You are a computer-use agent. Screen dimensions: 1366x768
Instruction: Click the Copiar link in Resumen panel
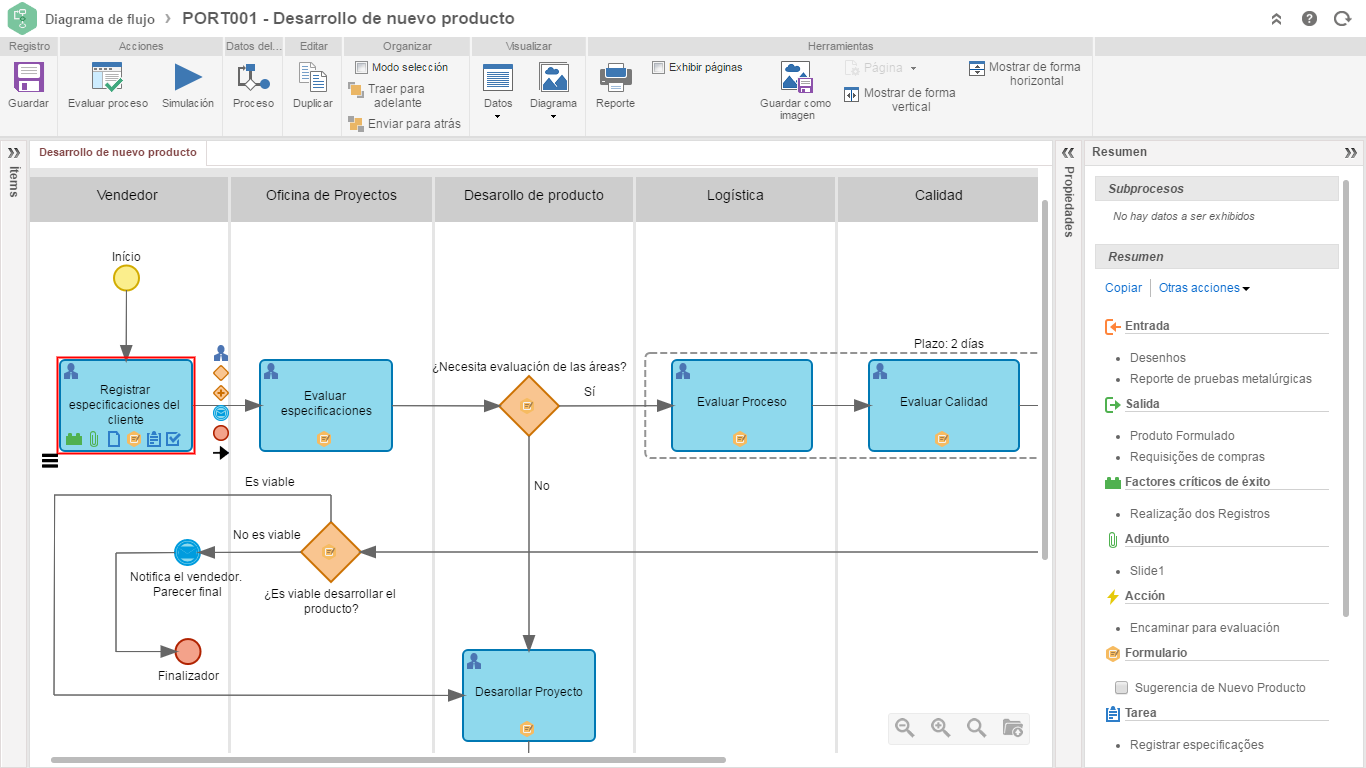click(x=1122, y=287)
